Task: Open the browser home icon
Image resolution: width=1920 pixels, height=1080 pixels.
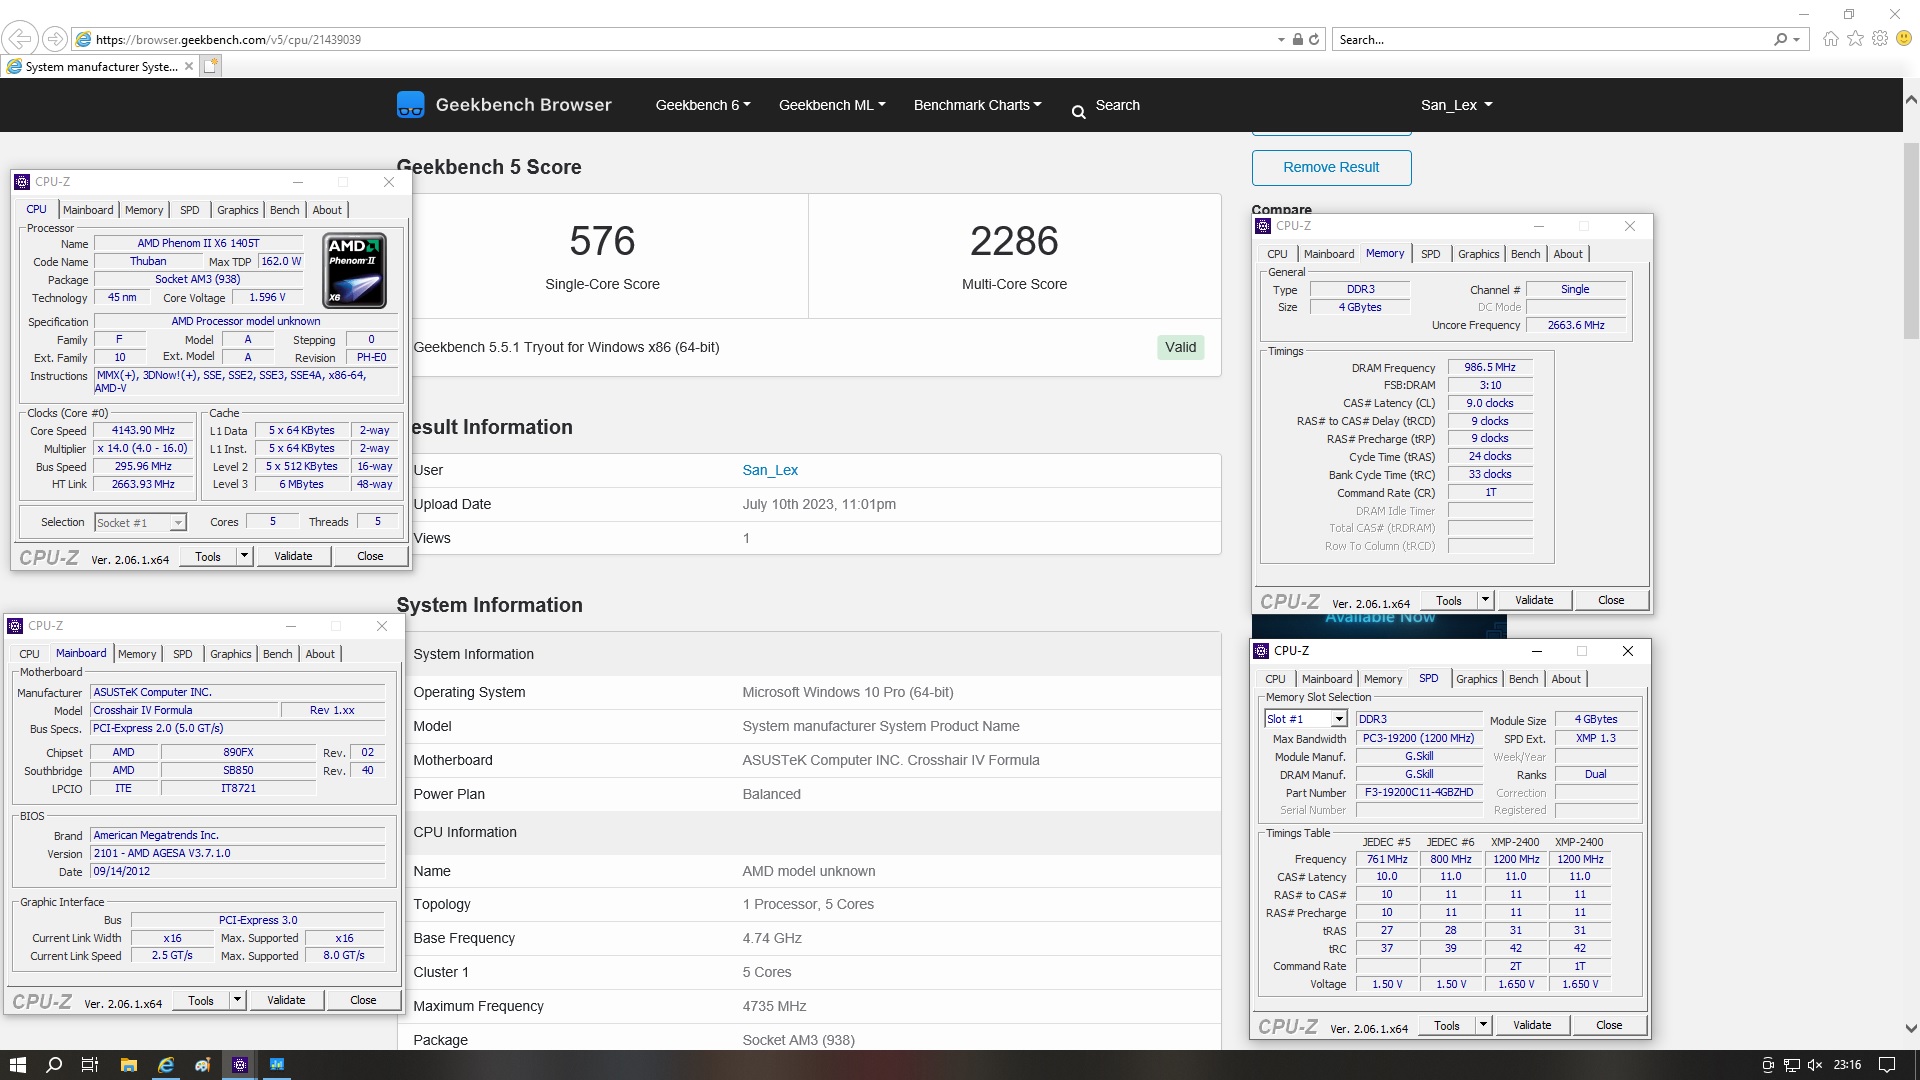Action: [1830, 39]
